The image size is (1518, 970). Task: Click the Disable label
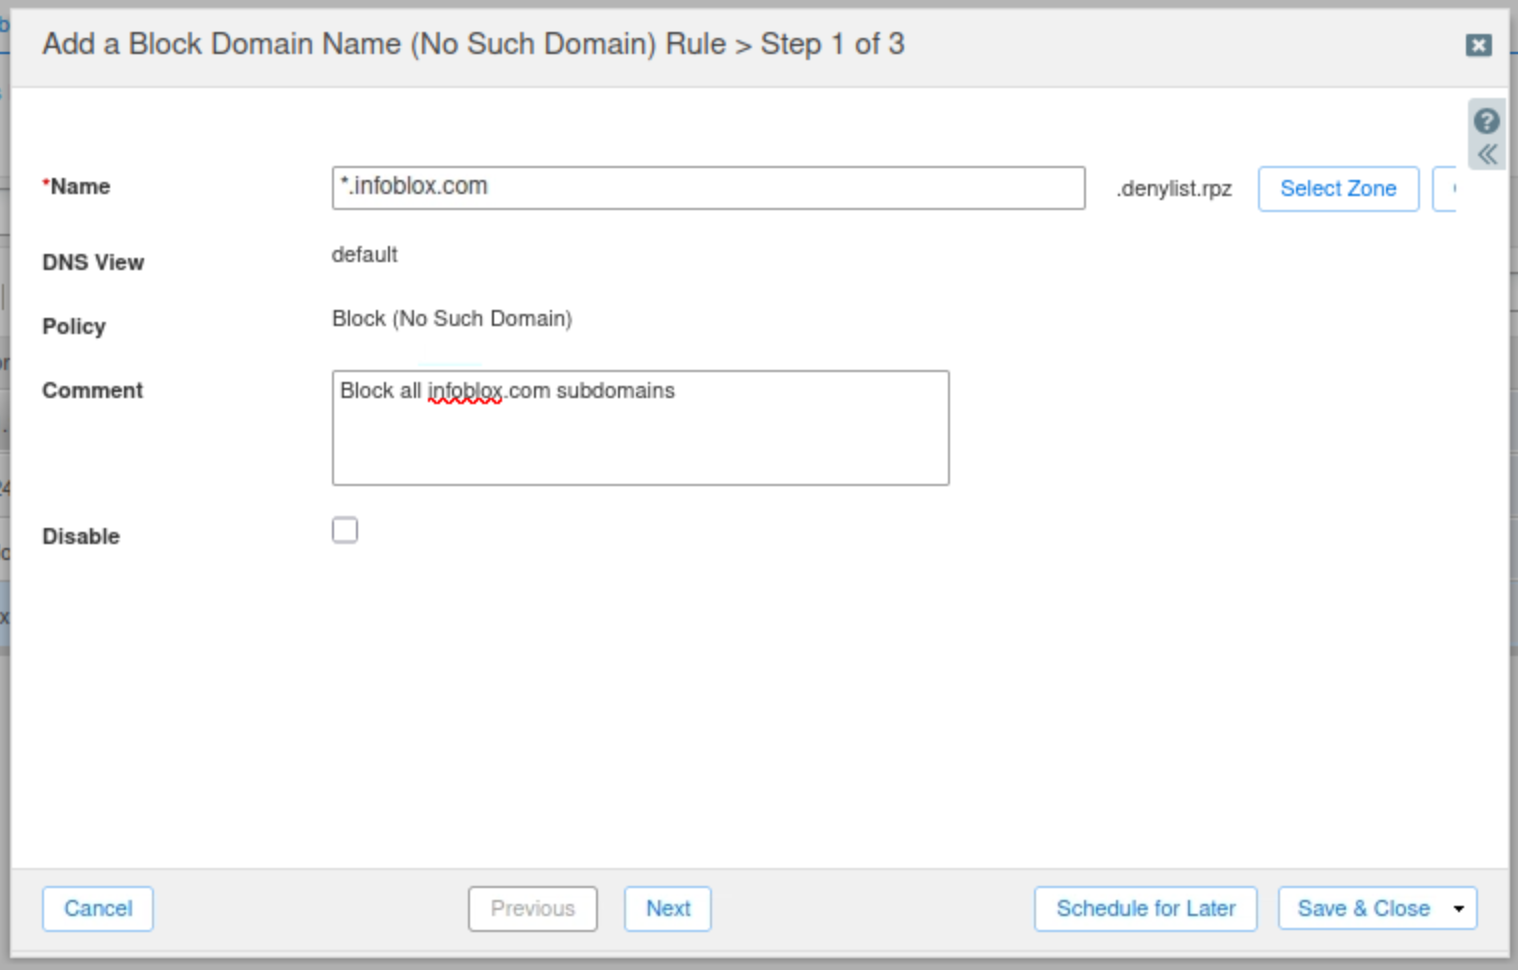pyautogui.click(x=81, y=537)
